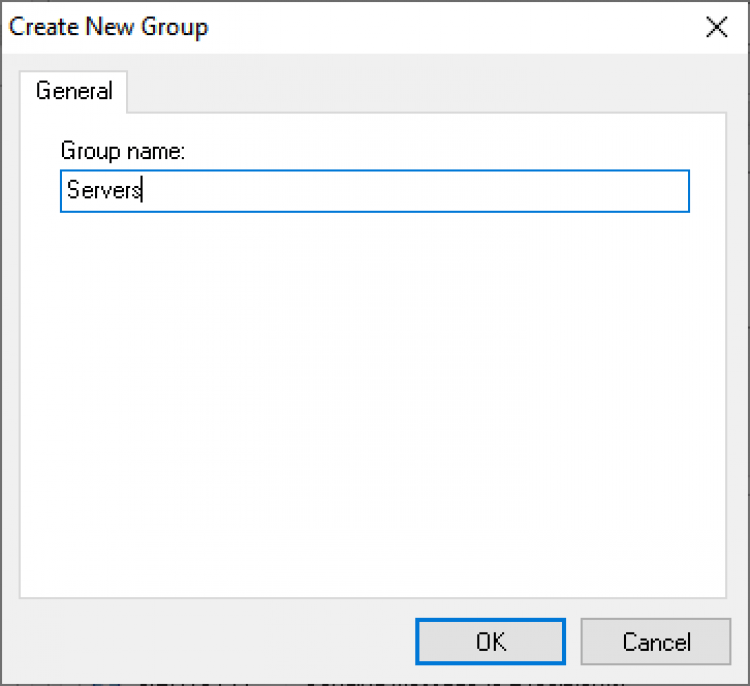Abort new group creation via Cancel
The height and width of the screenshot is (686, 750).
click(657, 642)
